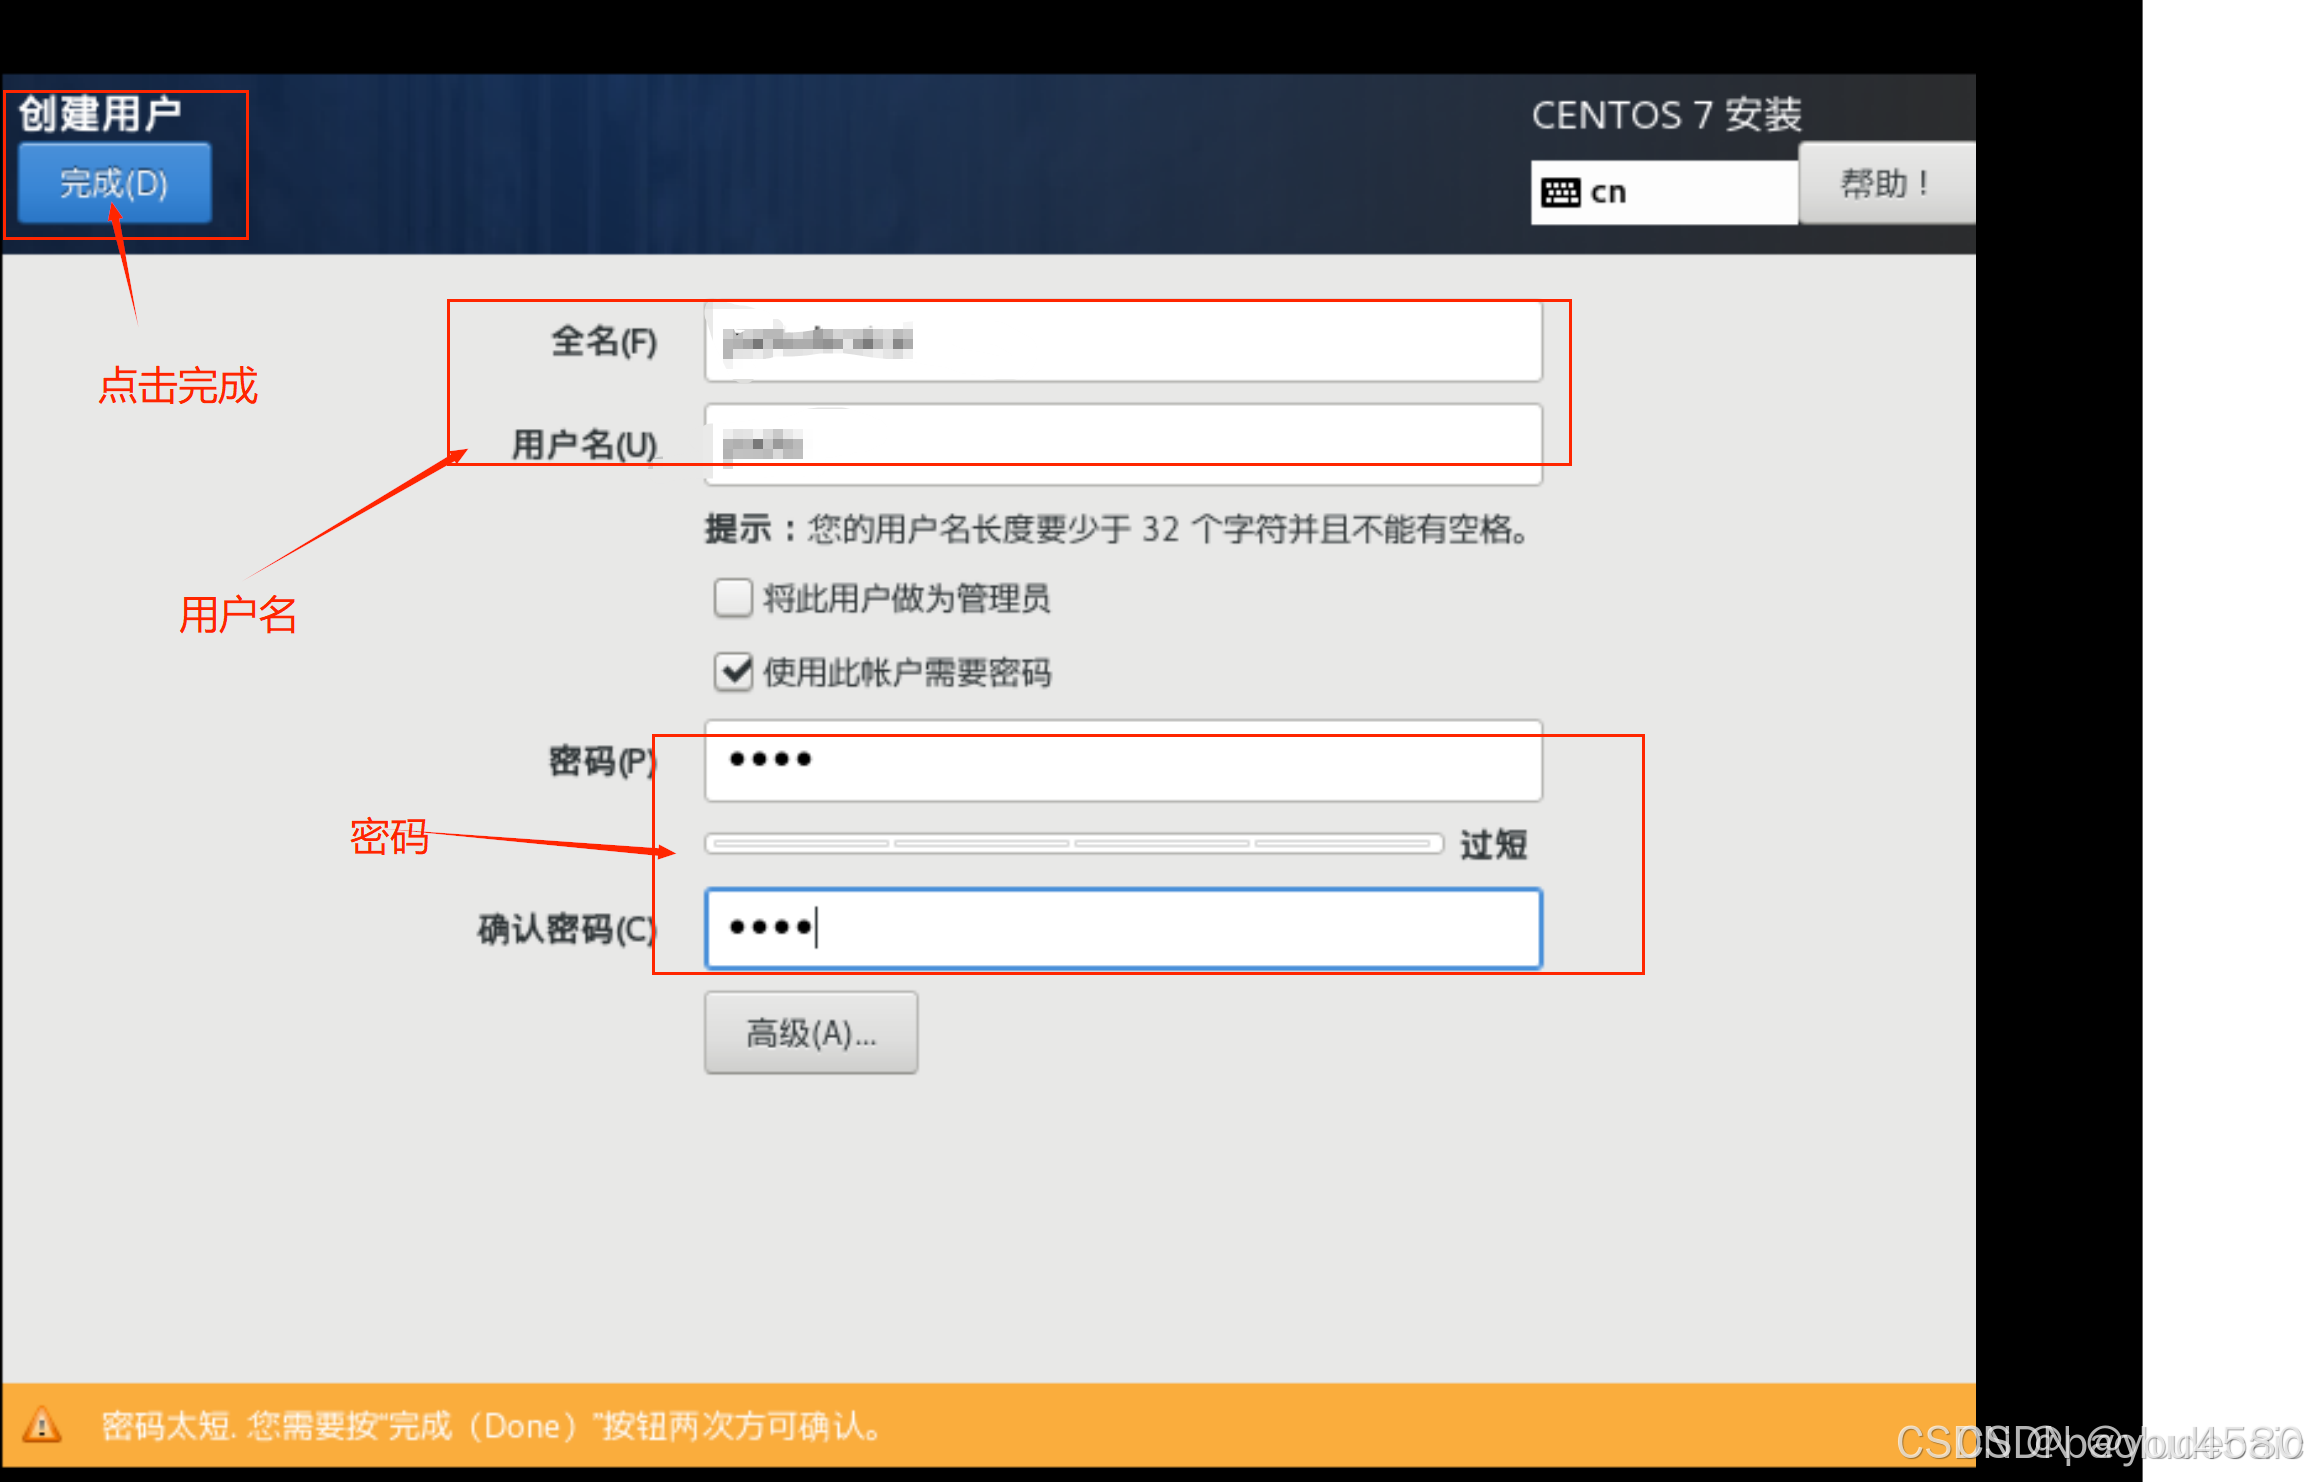Click the confirm password 确认密码 field
This screenshot has height=1482, width=2308.
1123,929
